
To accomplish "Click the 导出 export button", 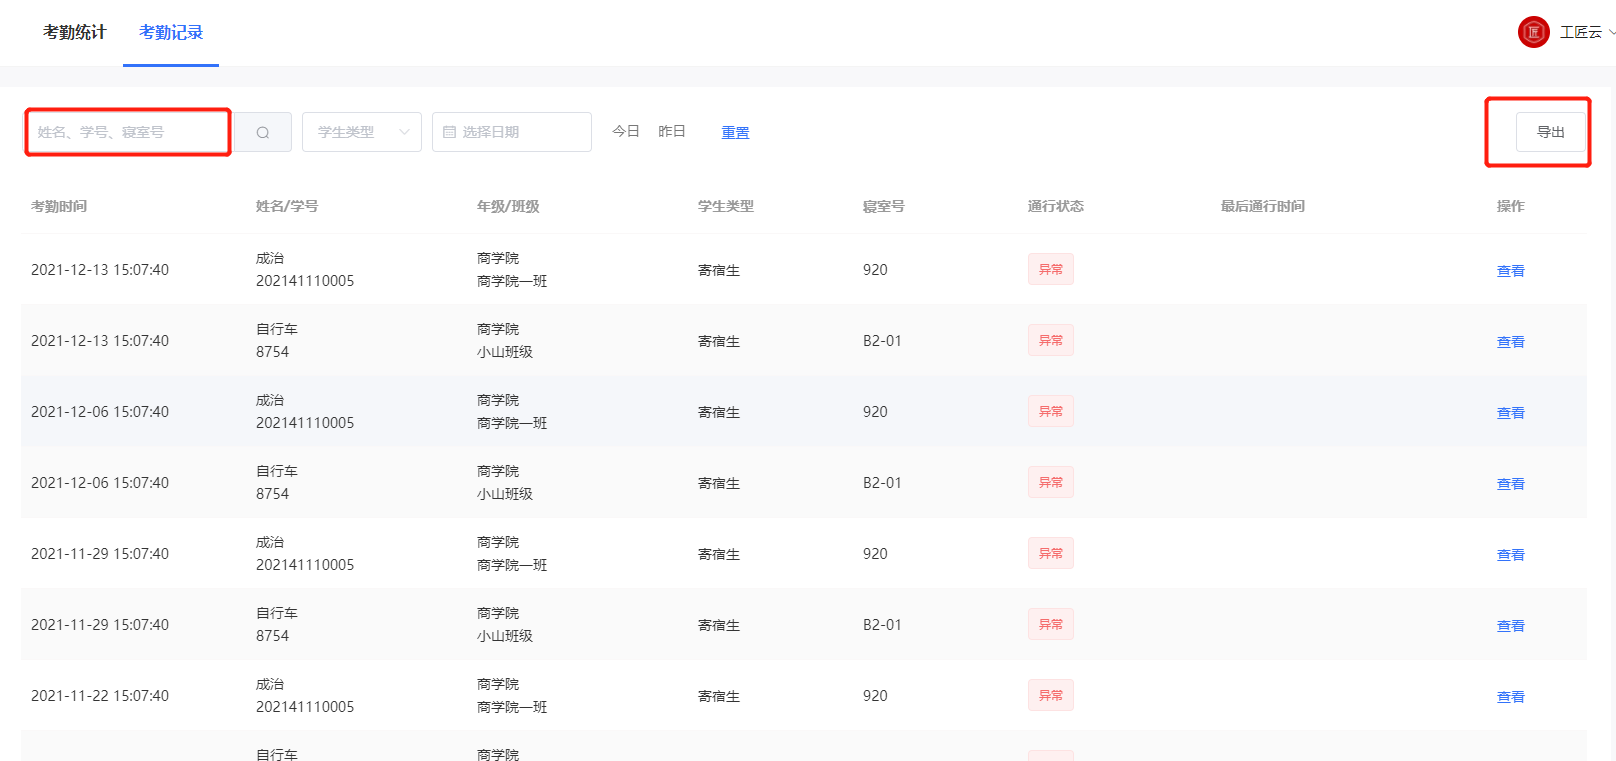I will pyautogui.click(x=1550, y=132).
